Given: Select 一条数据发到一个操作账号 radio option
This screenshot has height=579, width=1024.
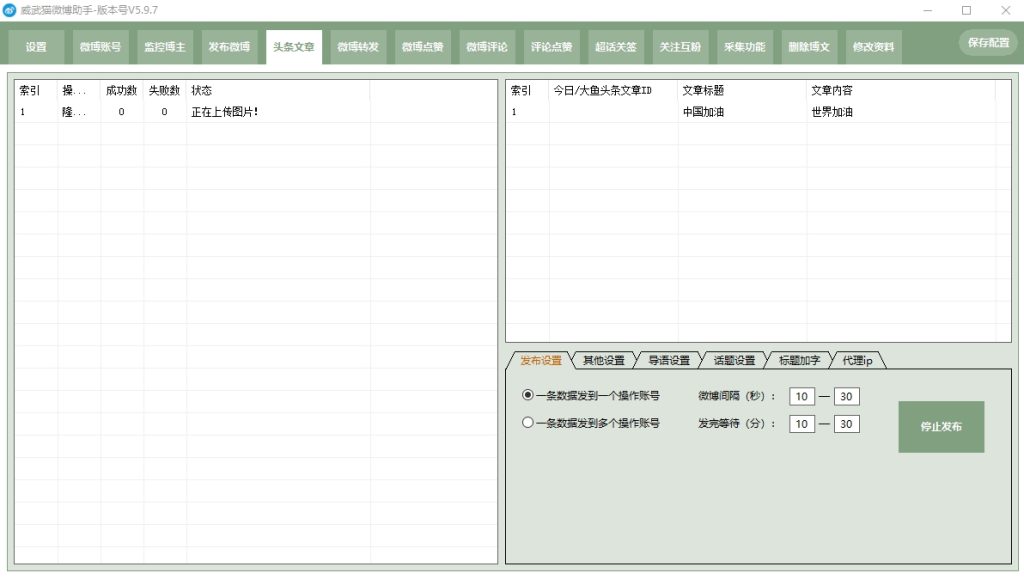Looking at the screenshot, I should pos(528,396).
